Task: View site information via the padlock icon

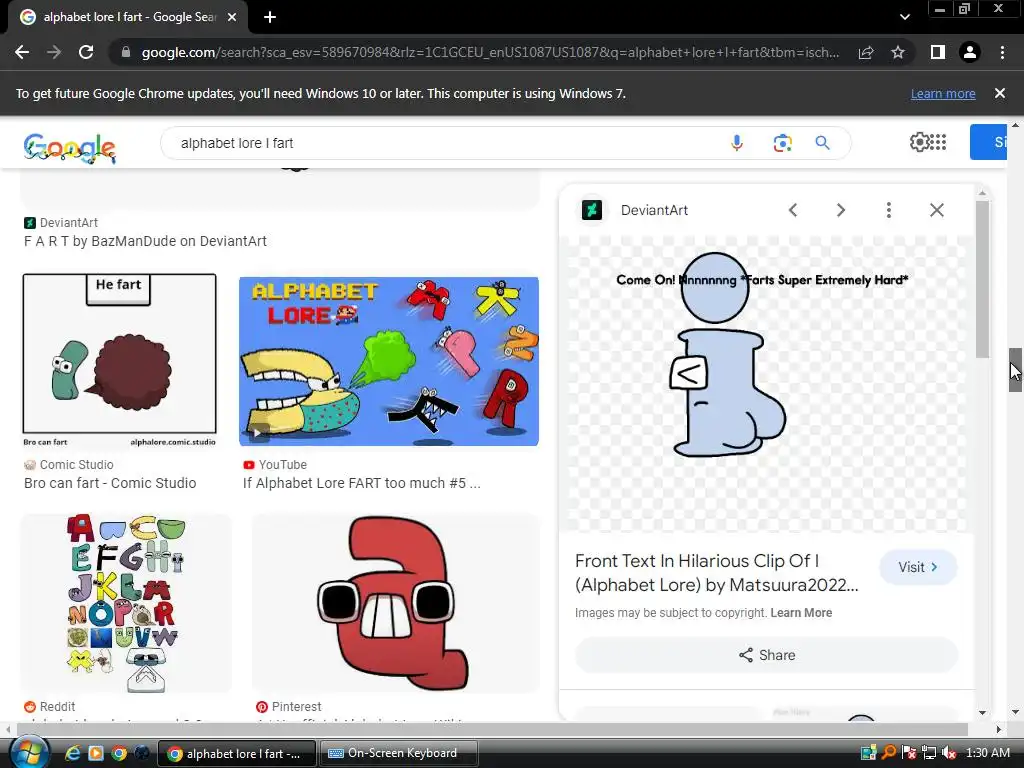Action: pos(126,52)
